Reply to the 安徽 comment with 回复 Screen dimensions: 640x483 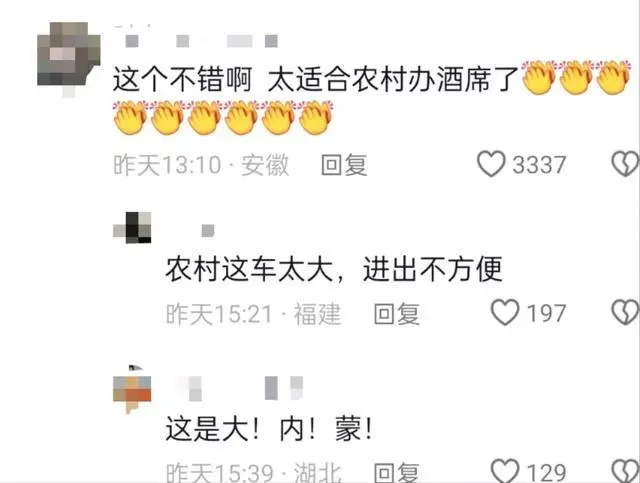pyautogui.click(x=344, y=165)
